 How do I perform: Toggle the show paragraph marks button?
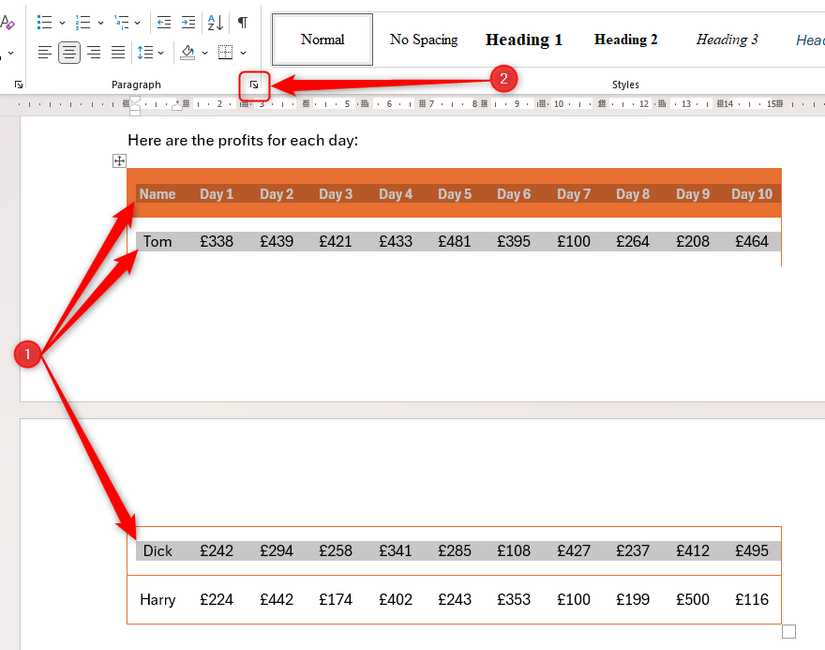[241, 21]
